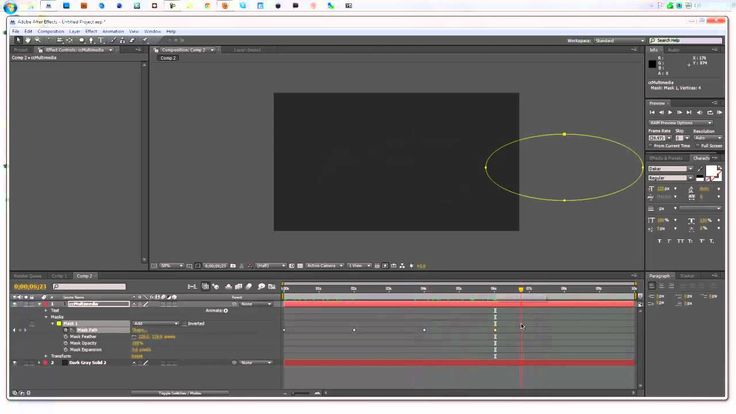
Task: Toggle Mask Path stopwatch
Action: 66,330
